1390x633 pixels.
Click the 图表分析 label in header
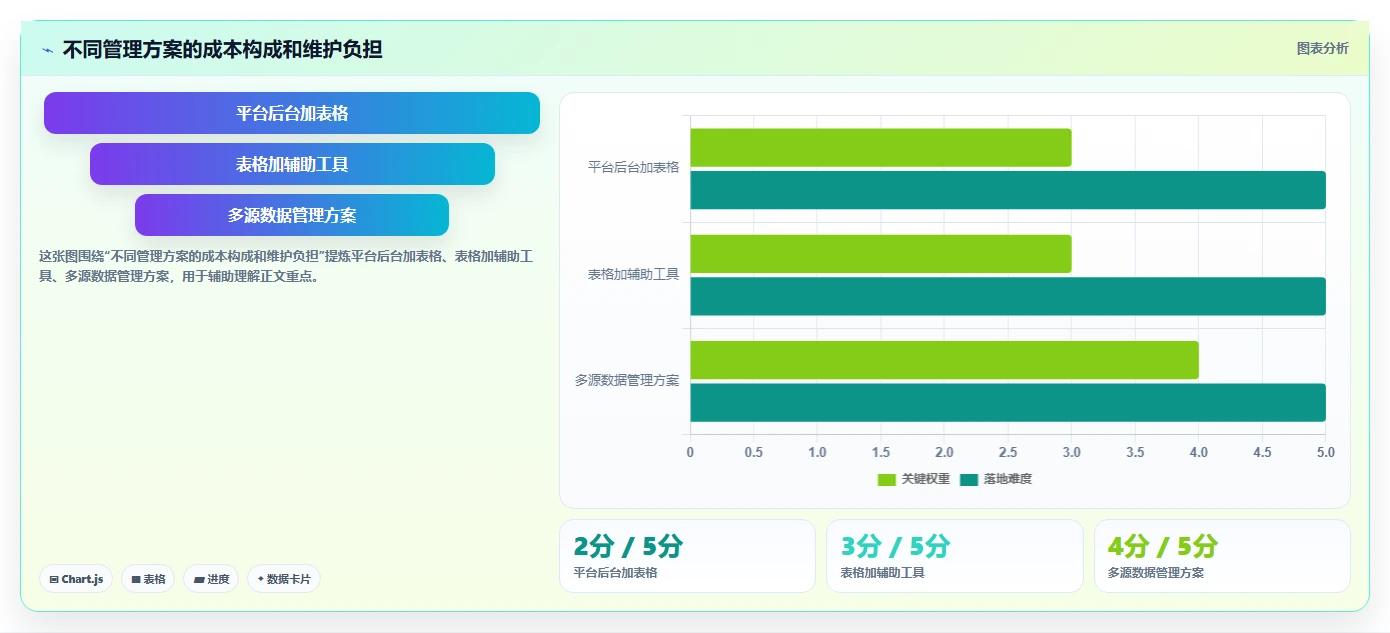[1322, 48]
